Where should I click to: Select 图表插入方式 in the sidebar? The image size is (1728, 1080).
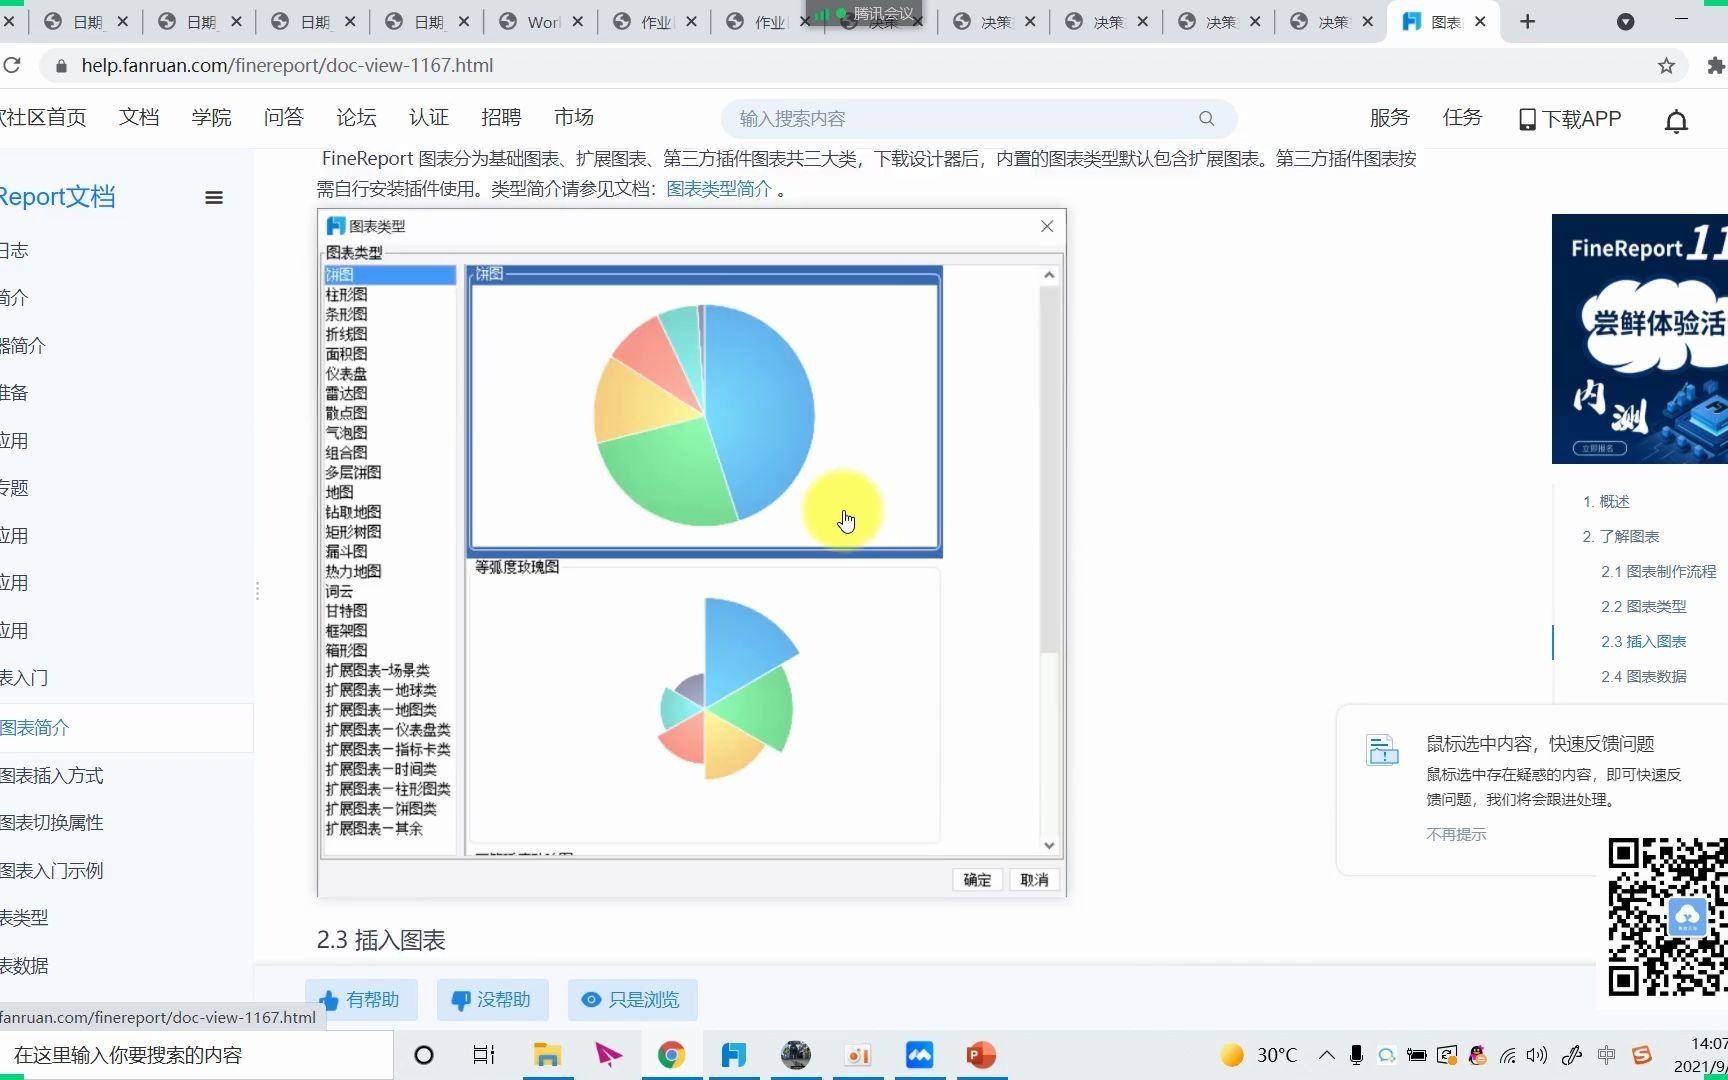(x=52, y=775)
